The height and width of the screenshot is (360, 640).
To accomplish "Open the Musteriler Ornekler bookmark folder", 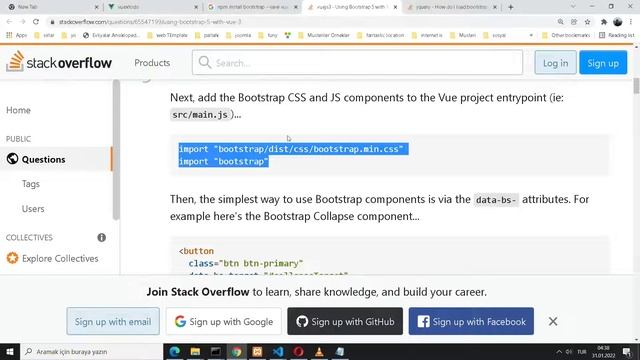I will pos(324,35).
